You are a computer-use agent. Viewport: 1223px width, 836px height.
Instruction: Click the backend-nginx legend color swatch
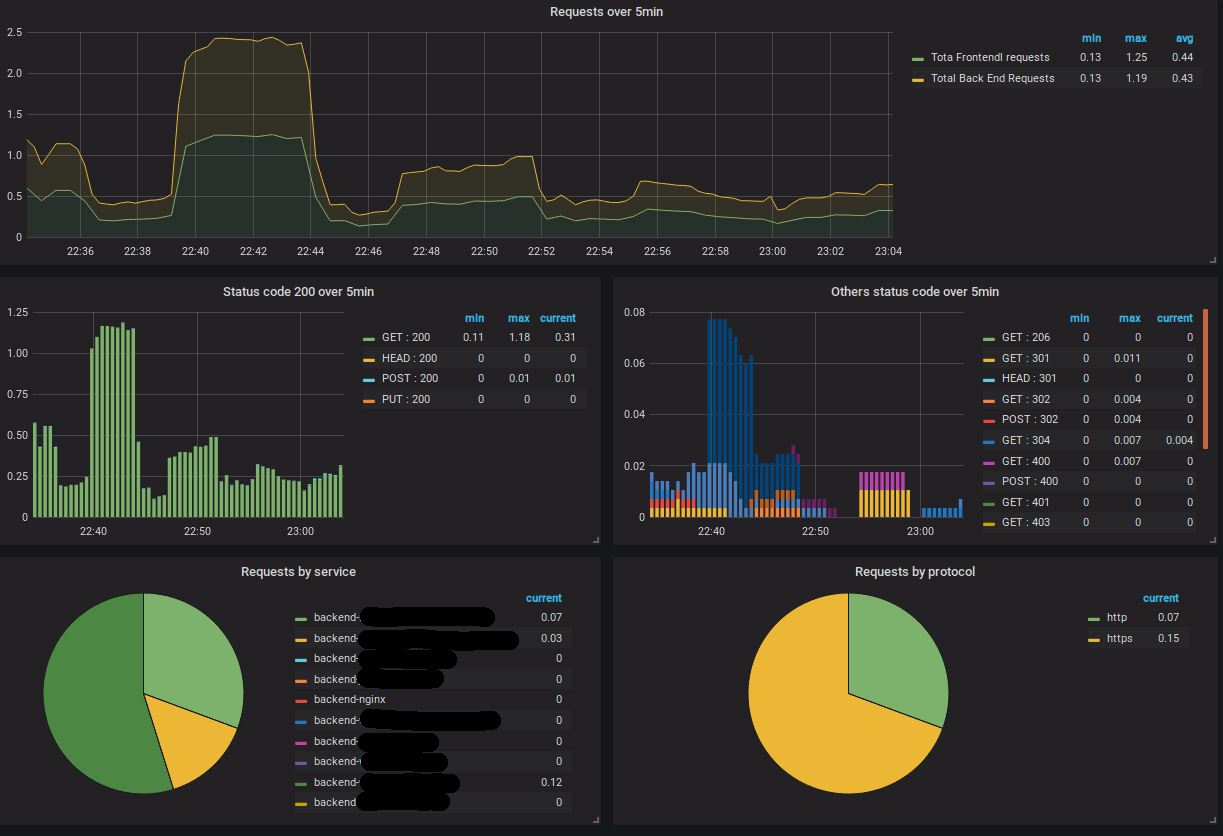tap(301, 700)
